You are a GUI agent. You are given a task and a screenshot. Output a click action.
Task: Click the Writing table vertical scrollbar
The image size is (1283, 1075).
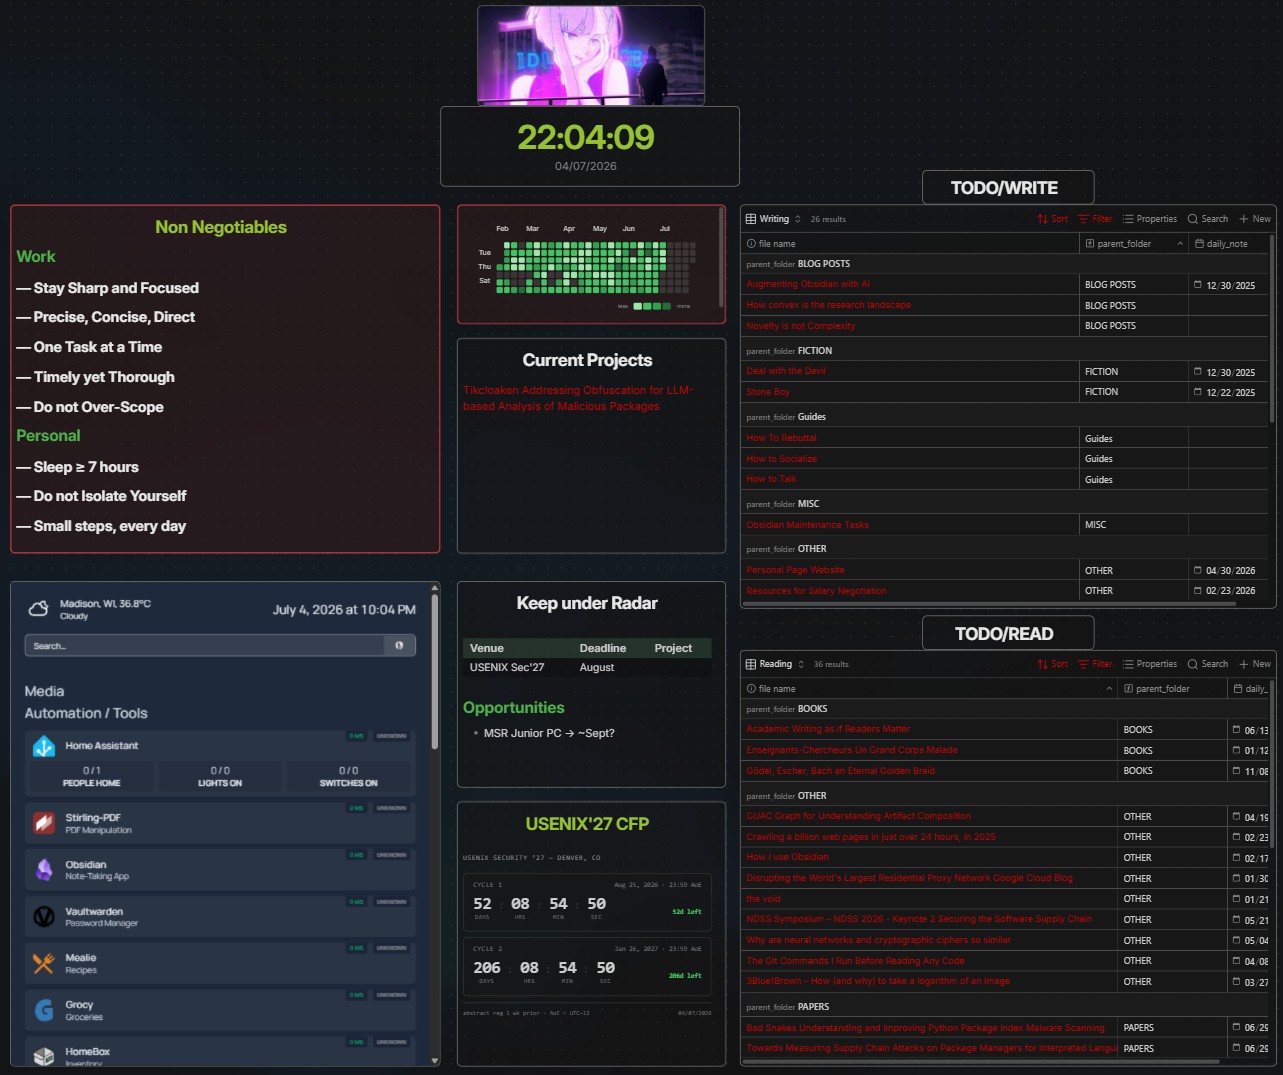1272,330
